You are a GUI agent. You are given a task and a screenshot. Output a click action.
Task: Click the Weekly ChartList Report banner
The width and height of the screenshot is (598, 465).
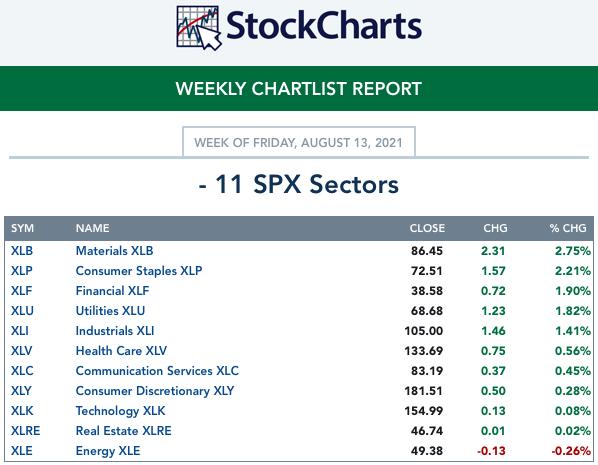[299, 88]
